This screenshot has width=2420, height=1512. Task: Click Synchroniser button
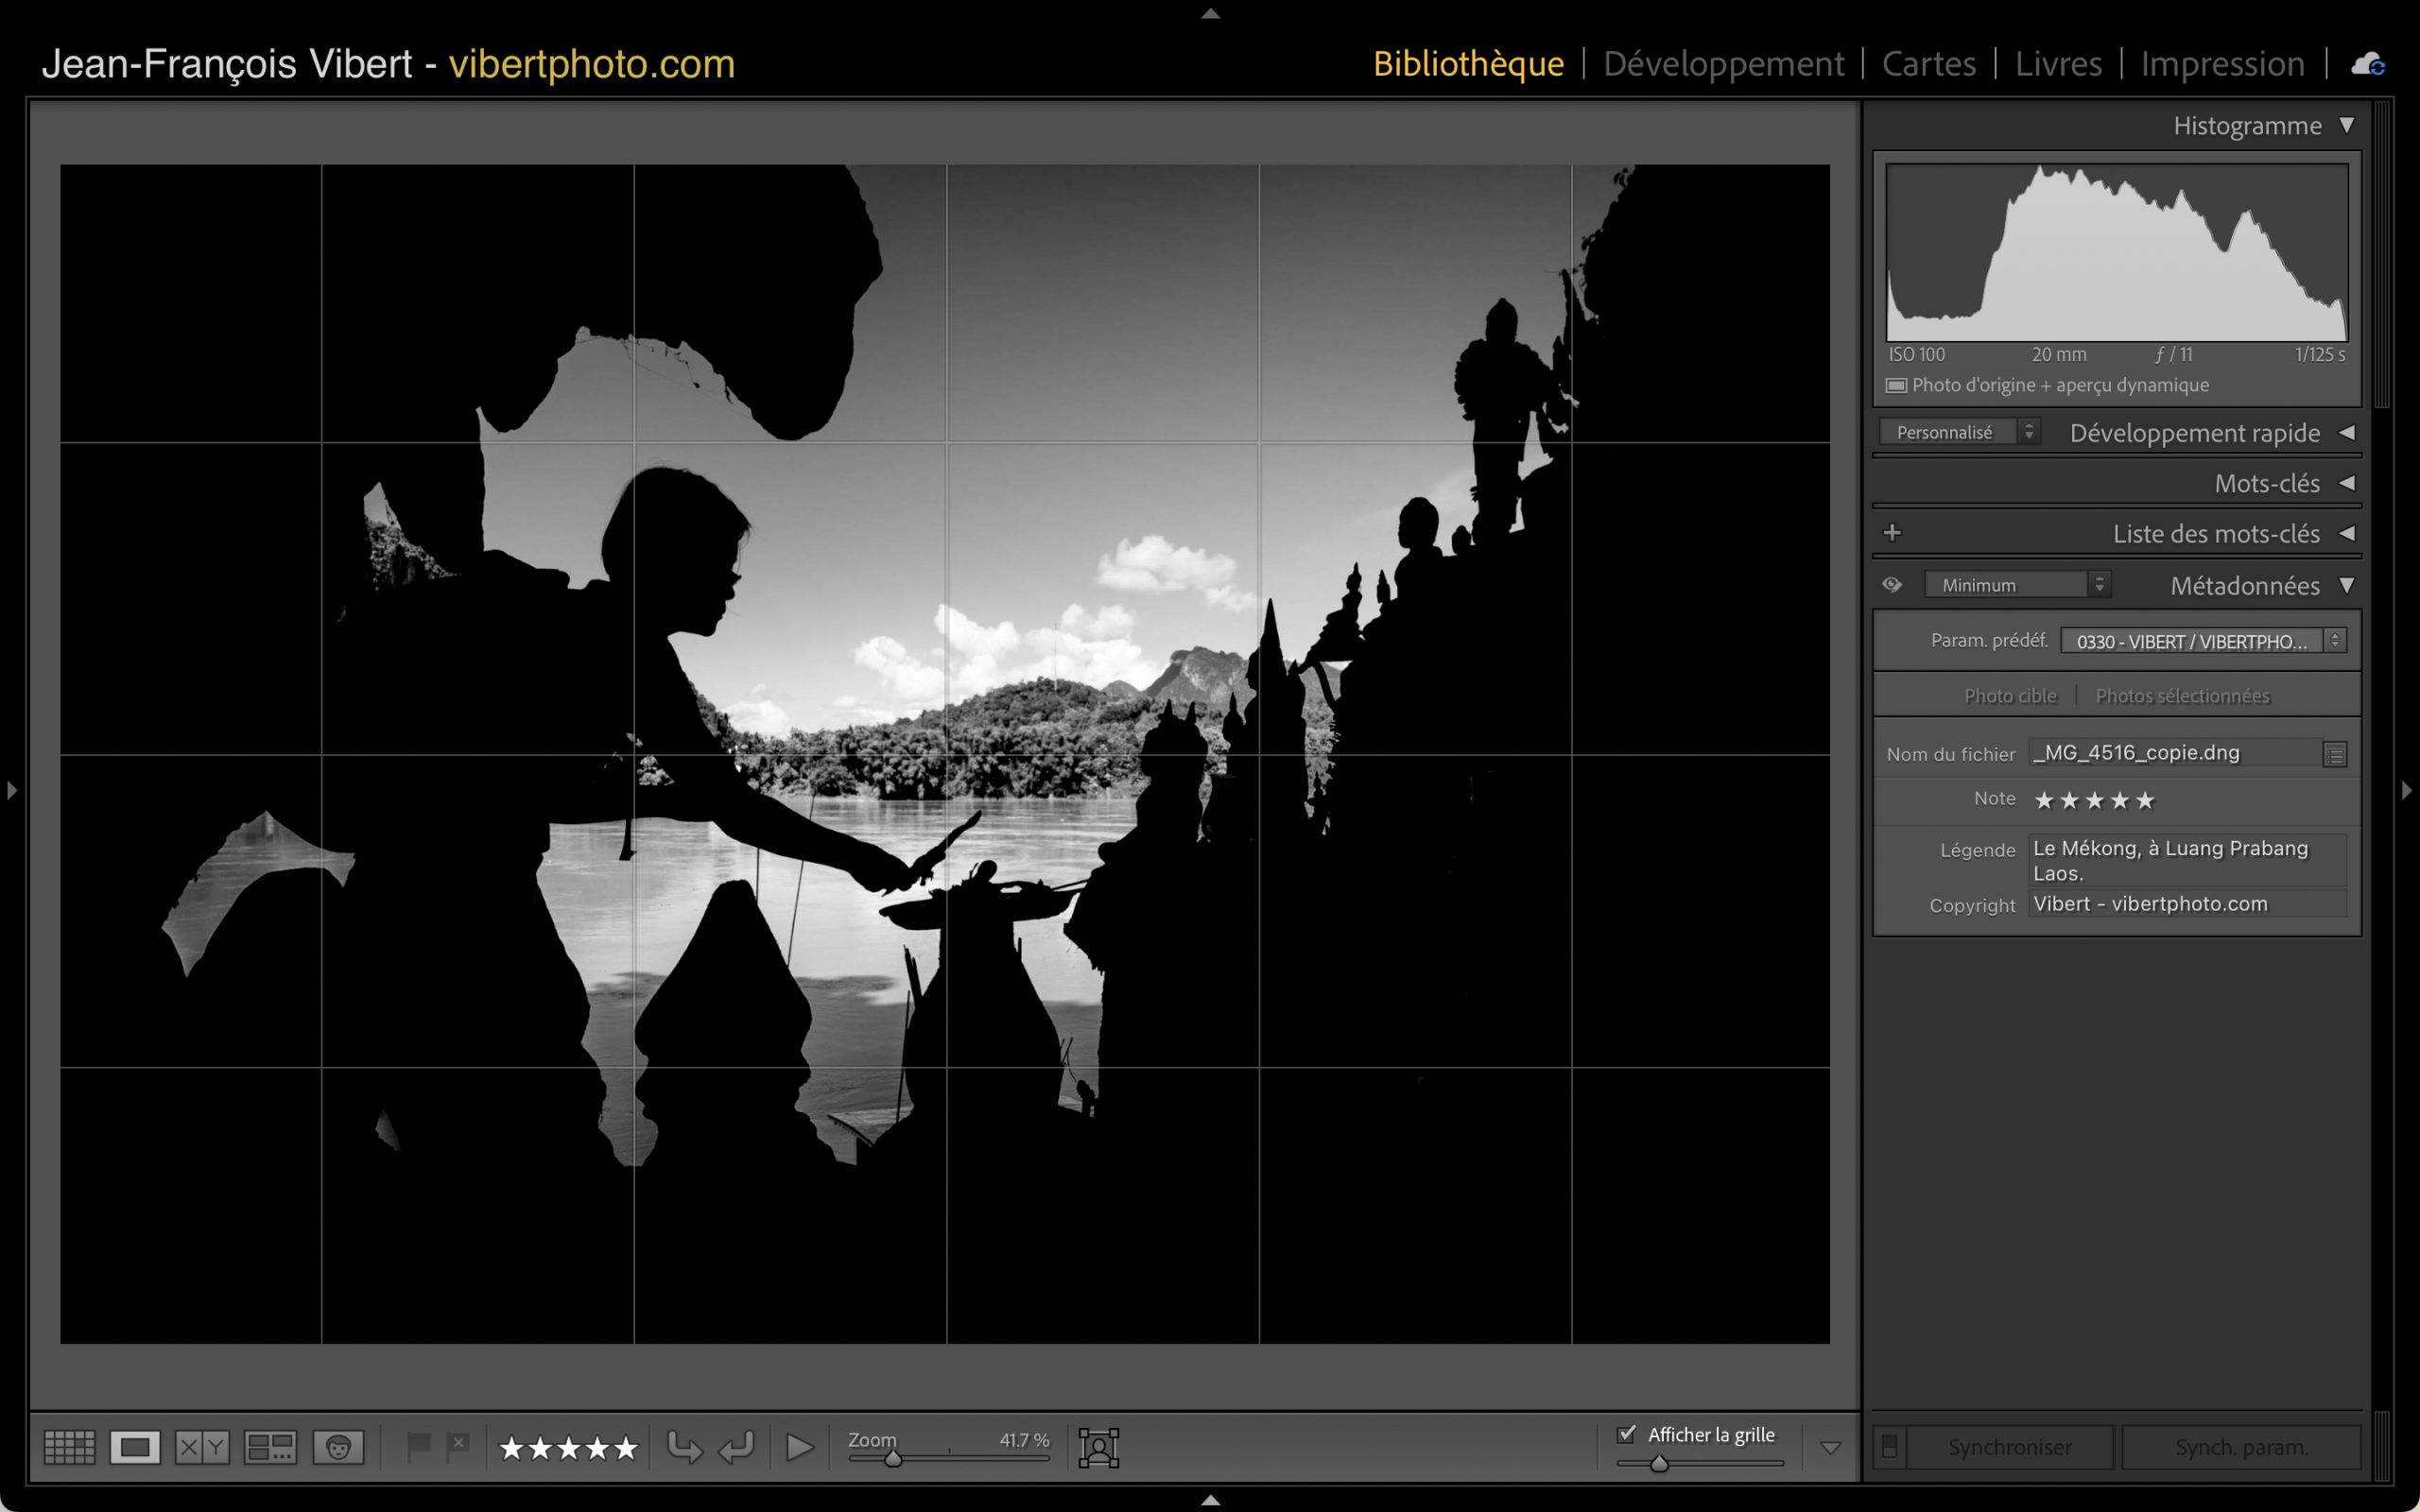pos(2009,1447)
